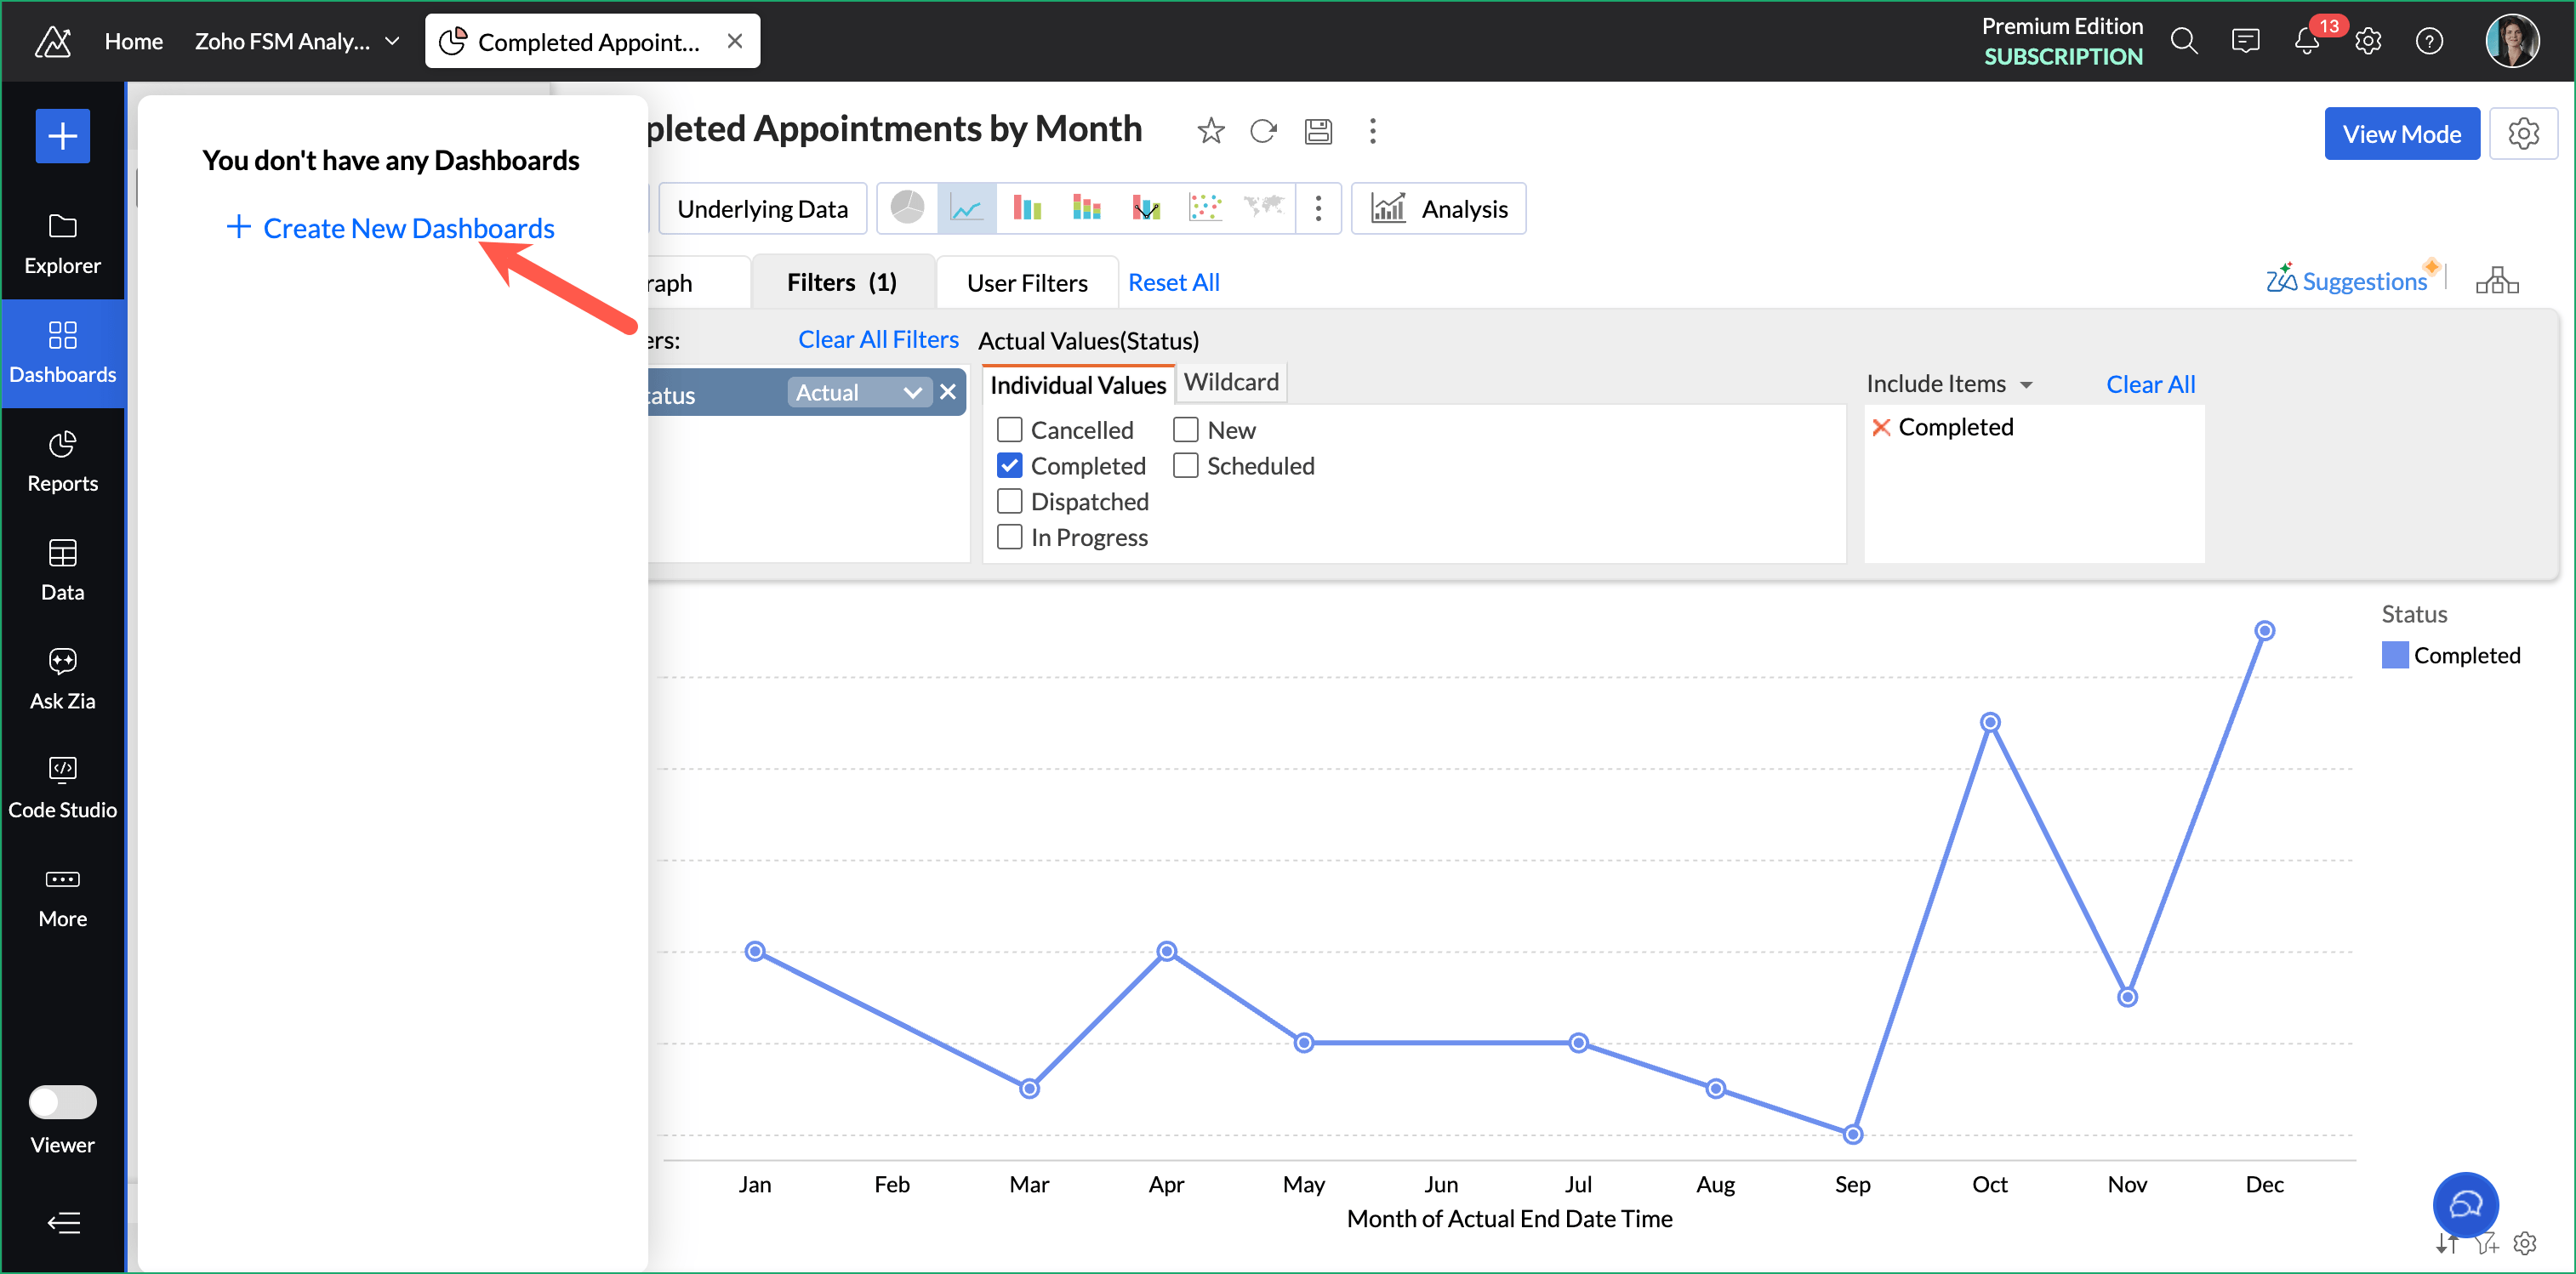The image size is (2576, 1274).
Task: Click the Completed legend color swatch
Action: coord(2394,655)
